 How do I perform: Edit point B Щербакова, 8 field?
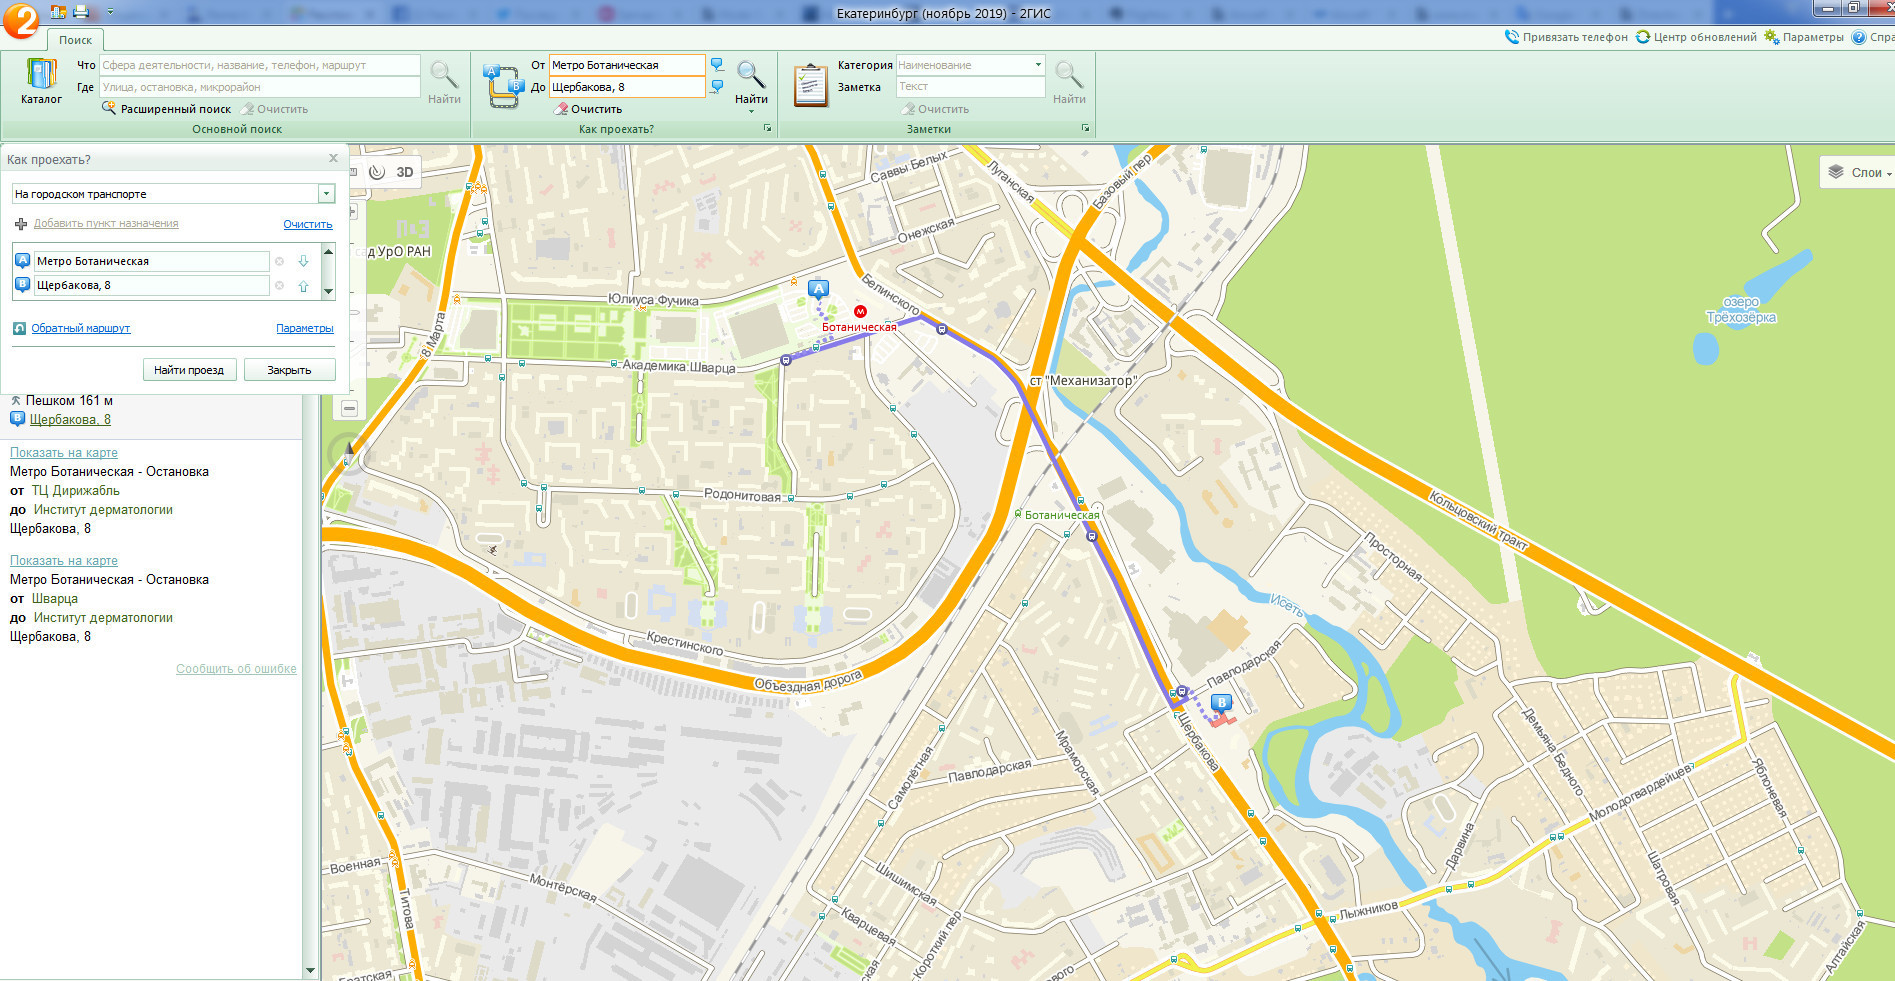(x=152, y=285)
